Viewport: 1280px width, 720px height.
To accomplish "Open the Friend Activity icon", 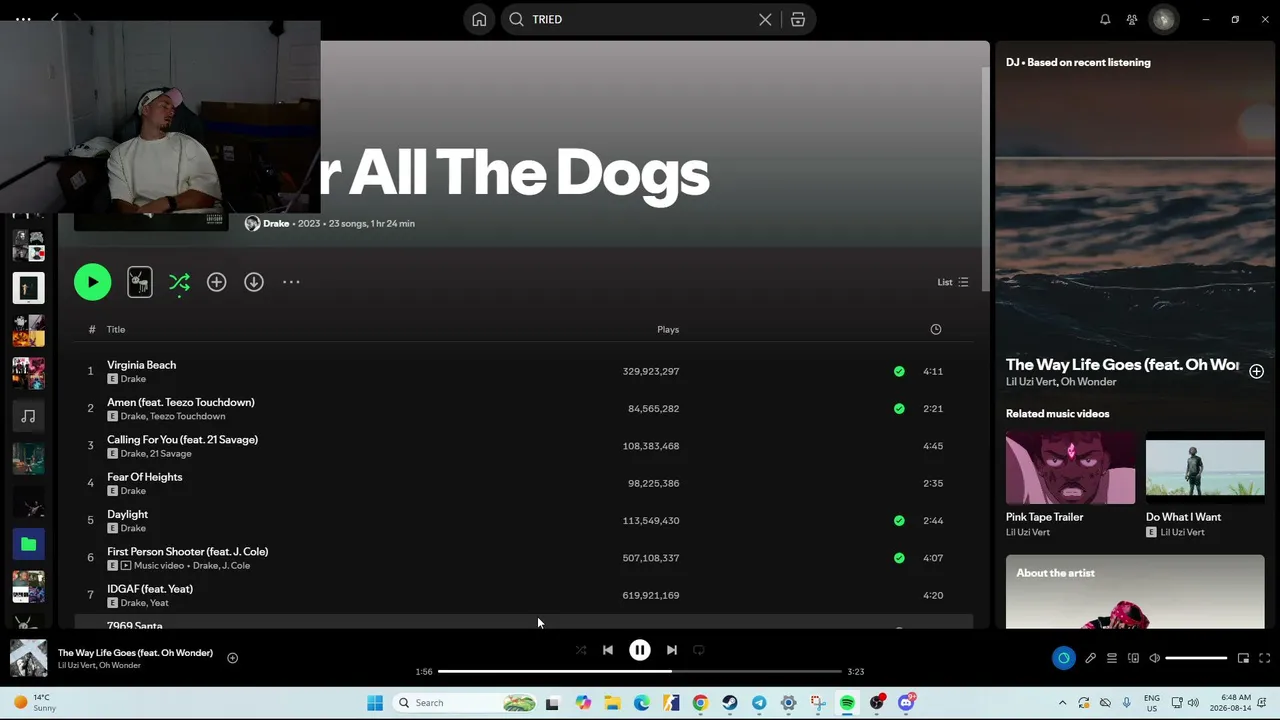I will tap(1132, 19).
